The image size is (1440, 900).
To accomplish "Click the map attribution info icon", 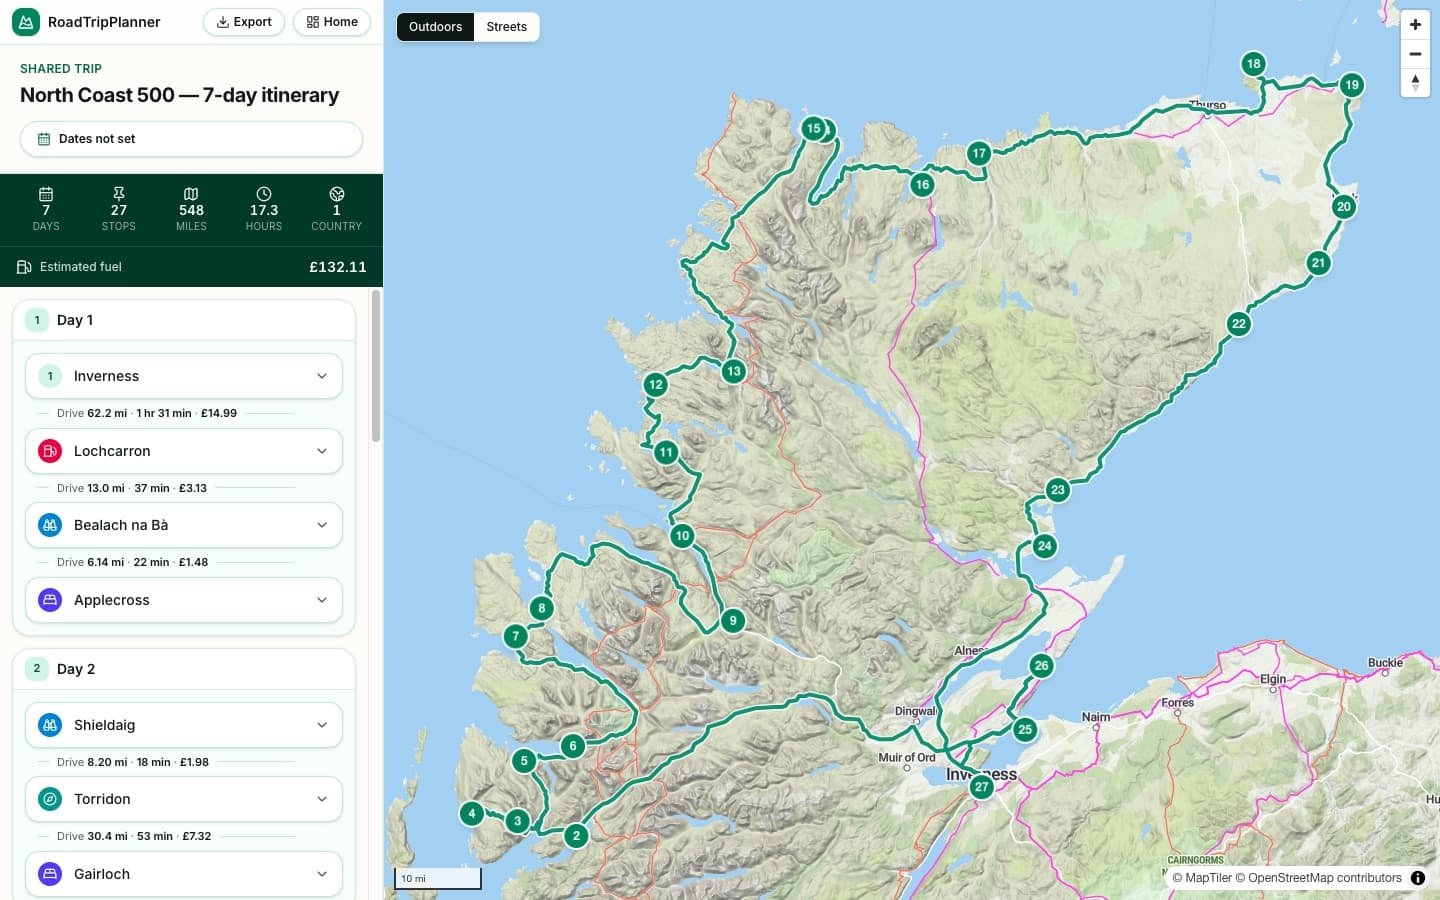I will click(1418, 878).
